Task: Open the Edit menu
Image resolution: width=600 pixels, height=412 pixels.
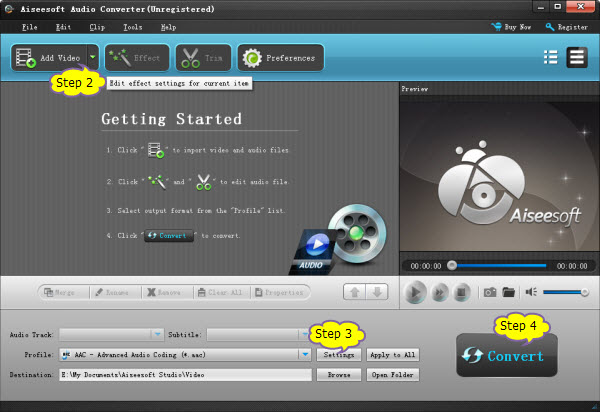Action: click(x=63, y=27)
